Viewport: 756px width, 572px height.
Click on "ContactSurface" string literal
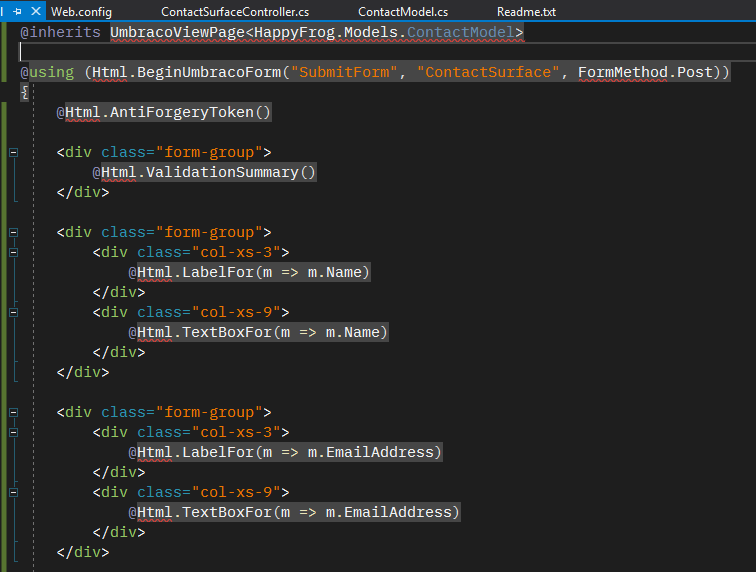tap(488, 72)
